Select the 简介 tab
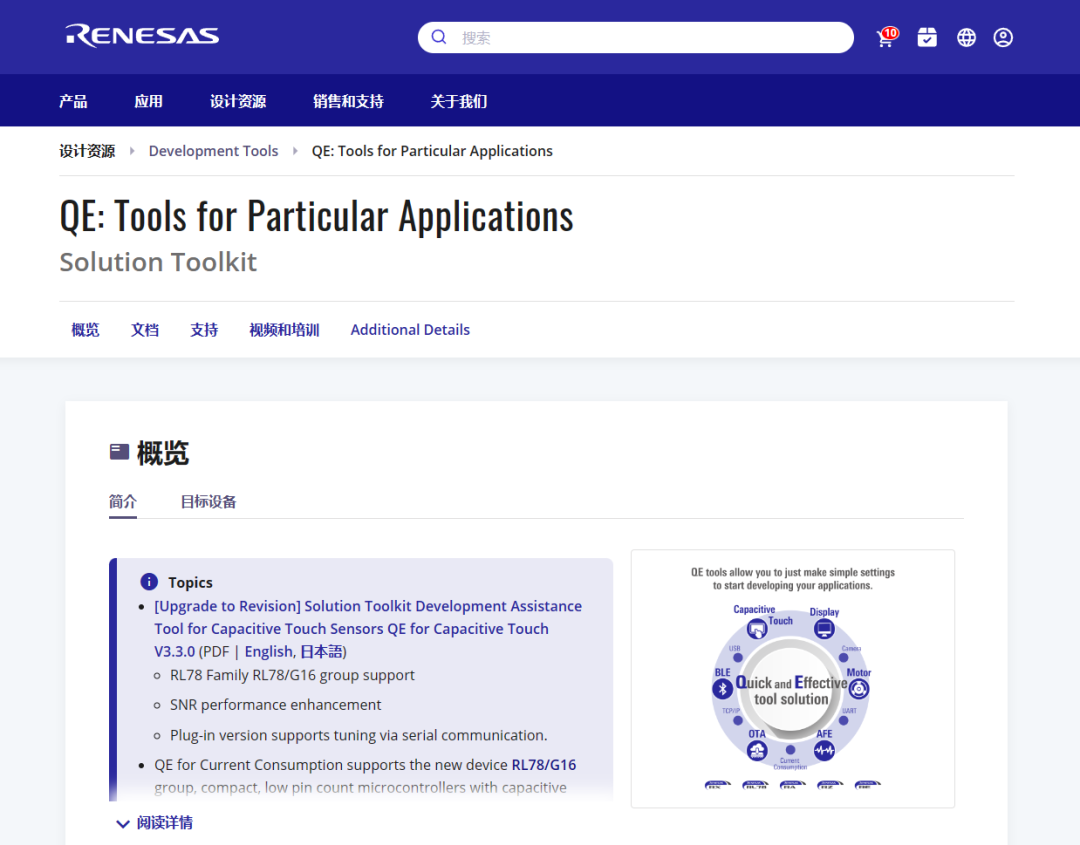 [123, 501]
